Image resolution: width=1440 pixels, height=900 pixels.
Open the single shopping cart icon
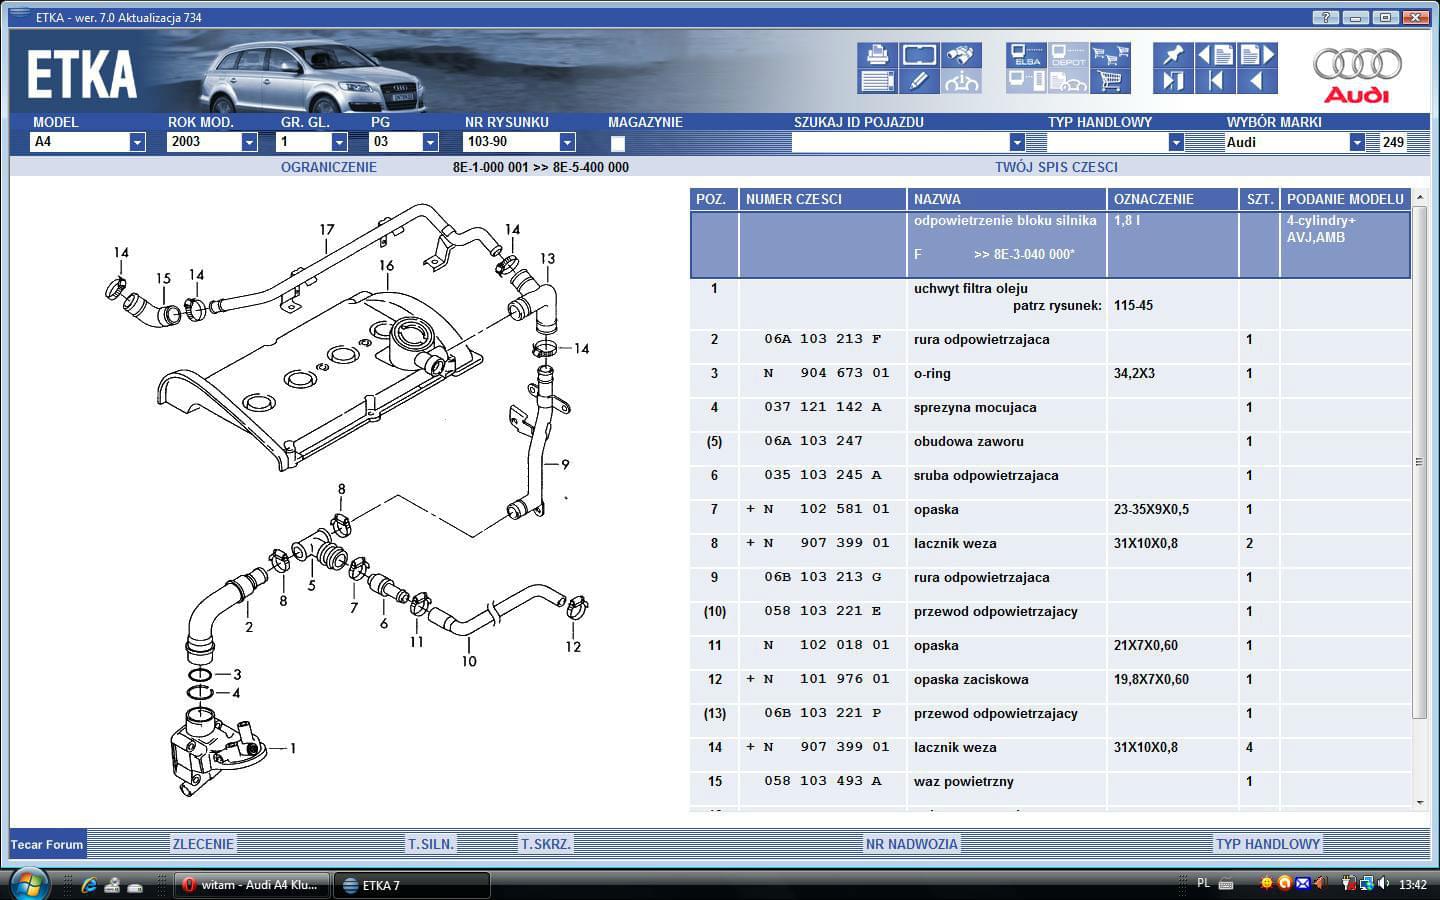[1110, 81]
